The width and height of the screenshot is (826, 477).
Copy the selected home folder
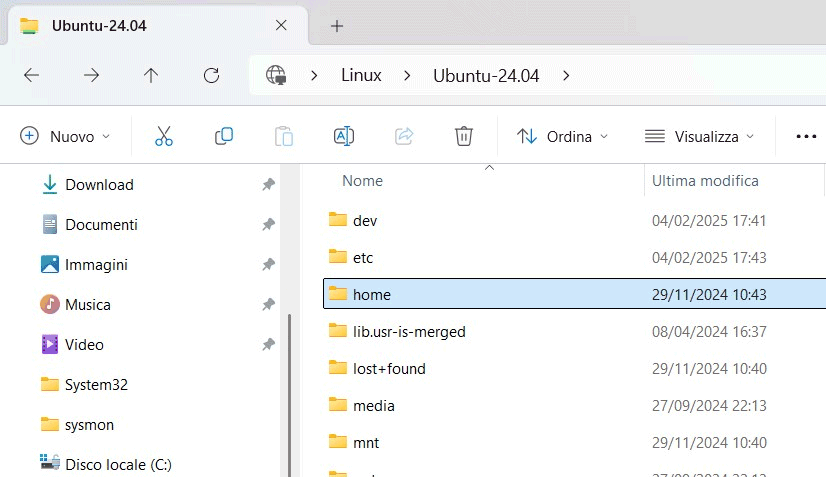coord(224,137)
